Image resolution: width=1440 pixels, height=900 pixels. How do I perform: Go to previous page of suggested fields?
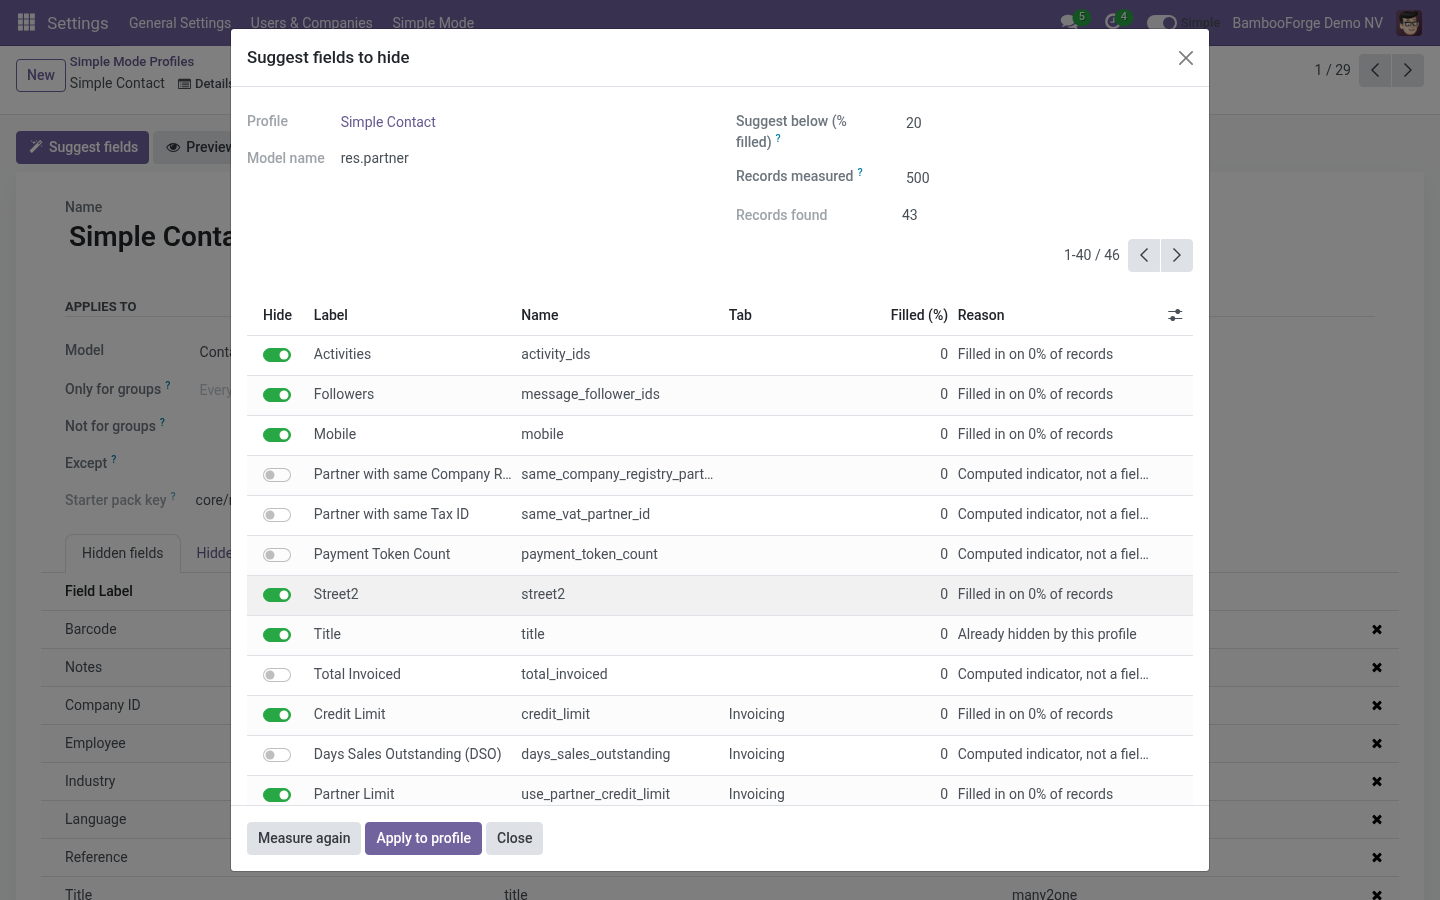[x=1144, y=255]
